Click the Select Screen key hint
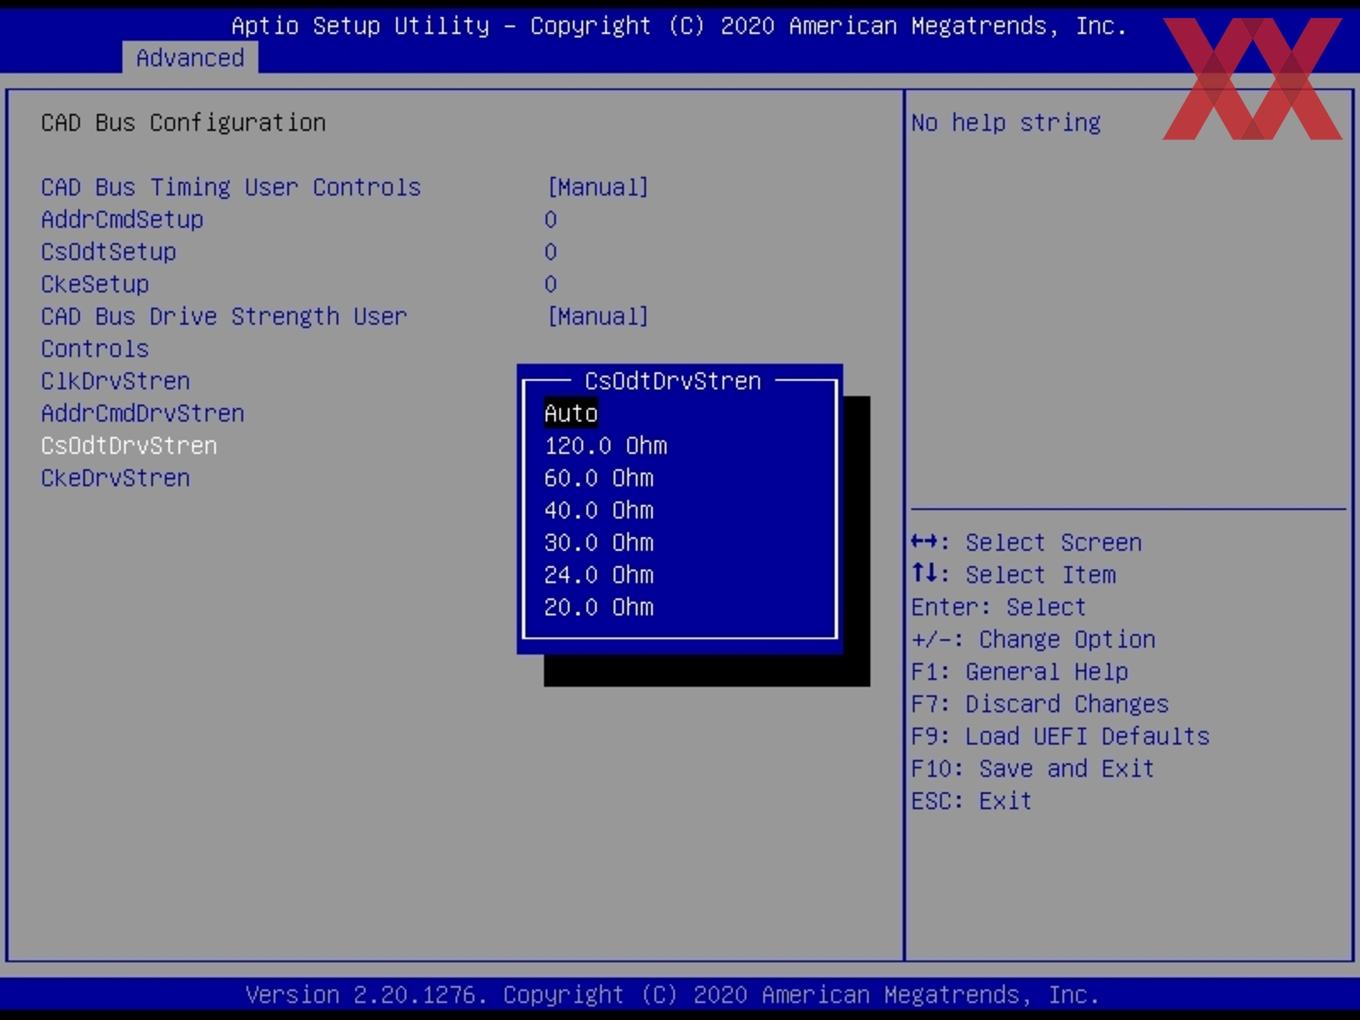The image size is (1360, 1020). (1026, 542)
